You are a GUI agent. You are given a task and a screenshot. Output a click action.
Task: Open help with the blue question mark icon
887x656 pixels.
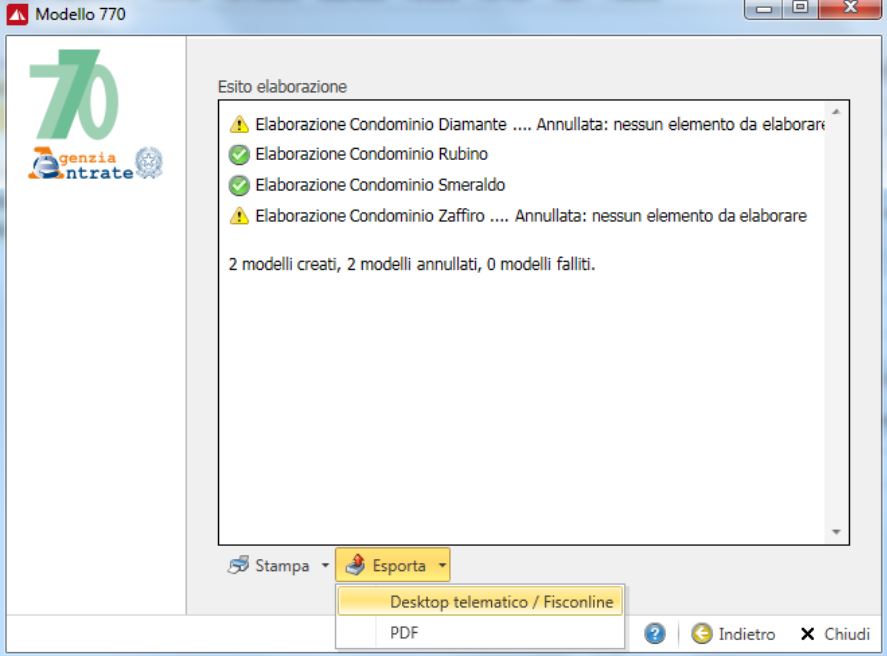pos(655,633)
